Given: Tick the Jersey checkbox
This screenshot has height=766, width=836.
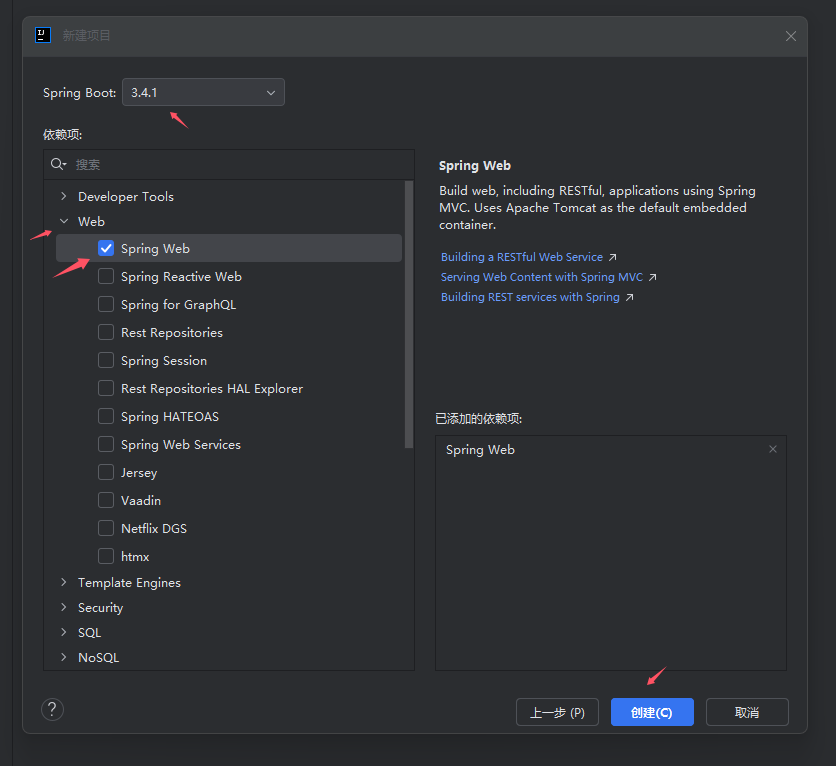Looking at the screenshot, I should pyautogui.click(x=106, y=472).
